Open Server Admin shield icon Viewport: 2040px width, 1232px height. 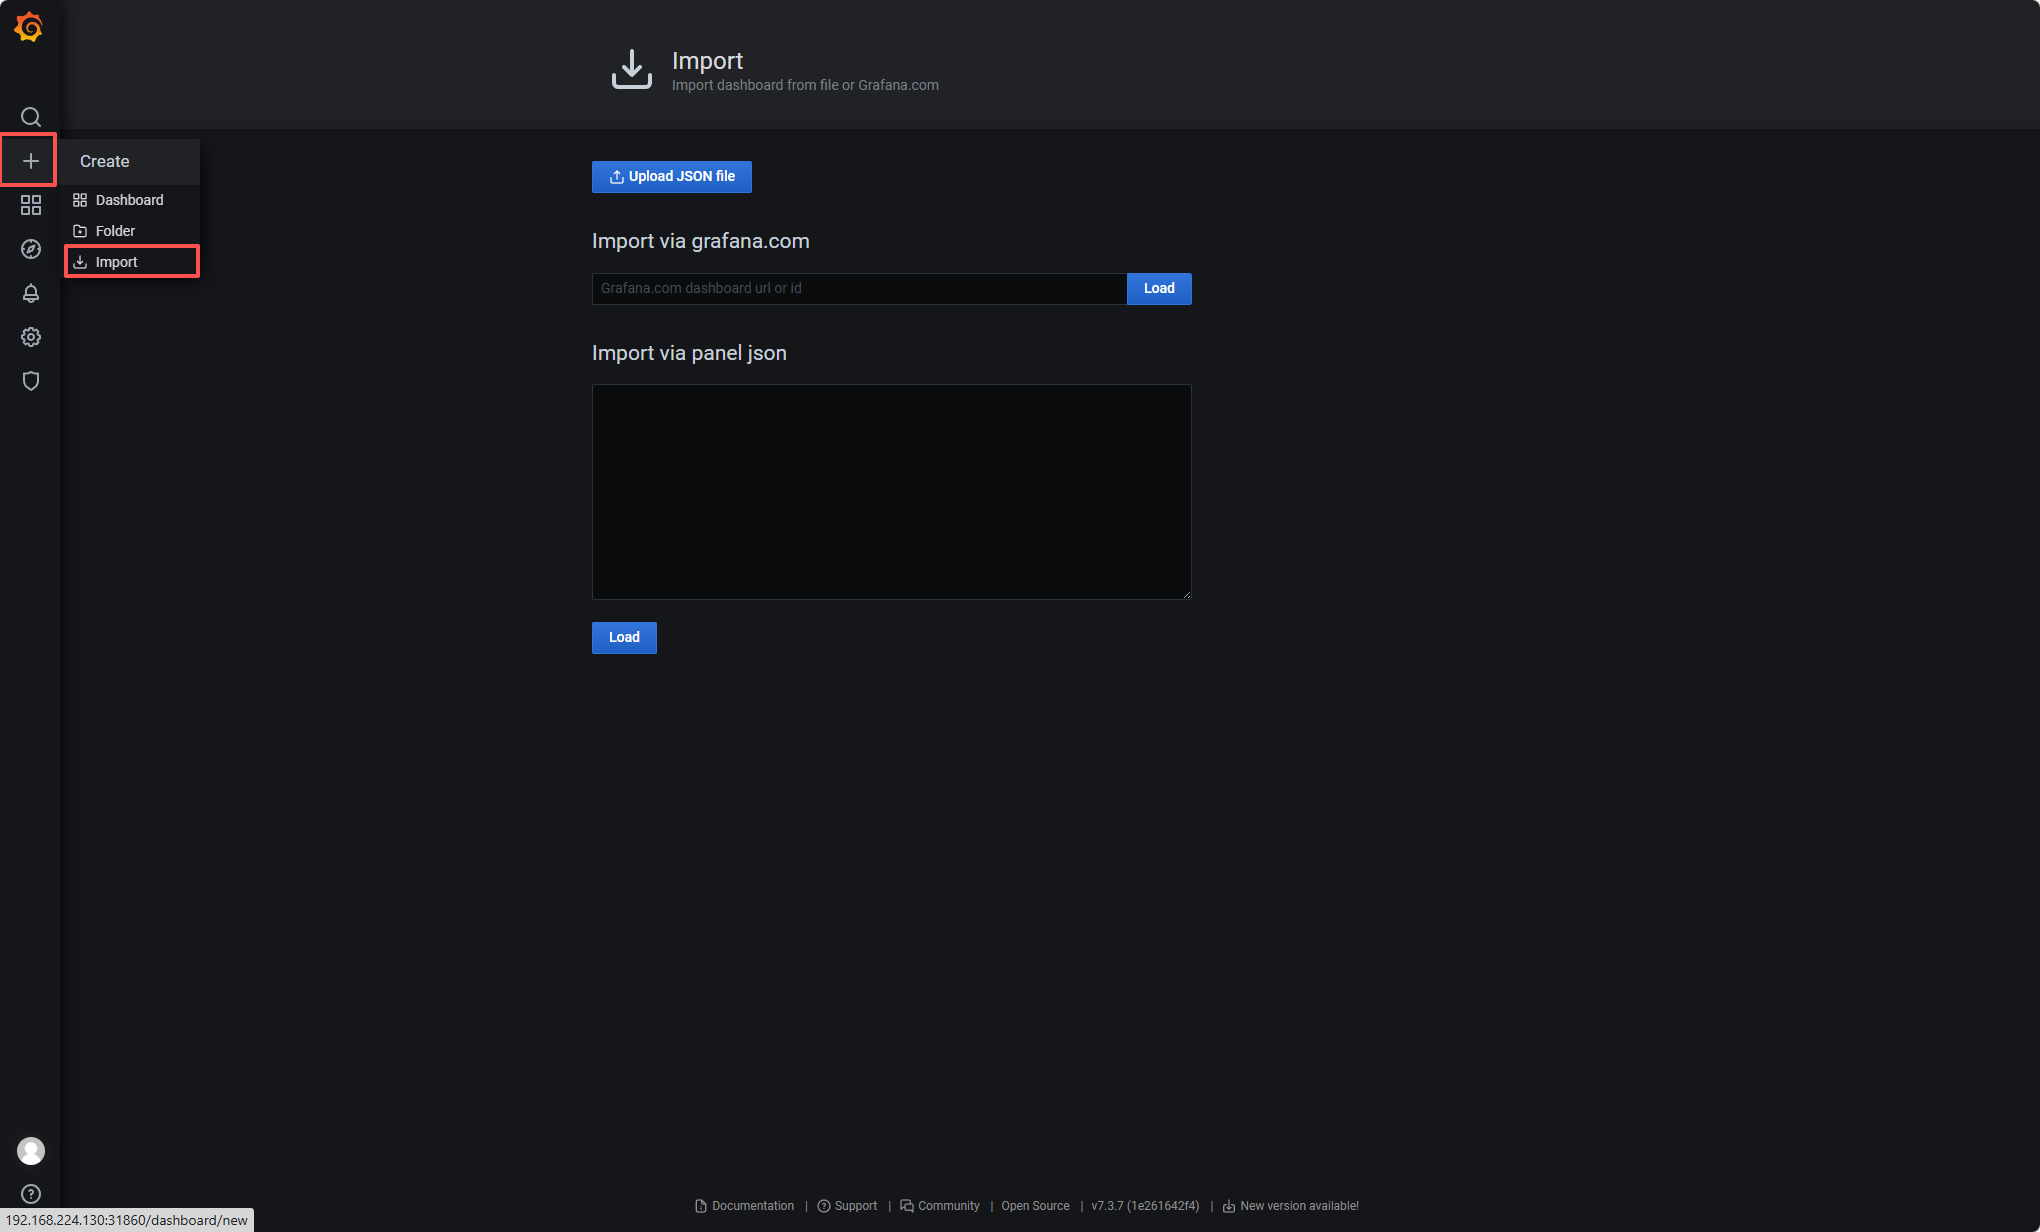tap(31, 381)
